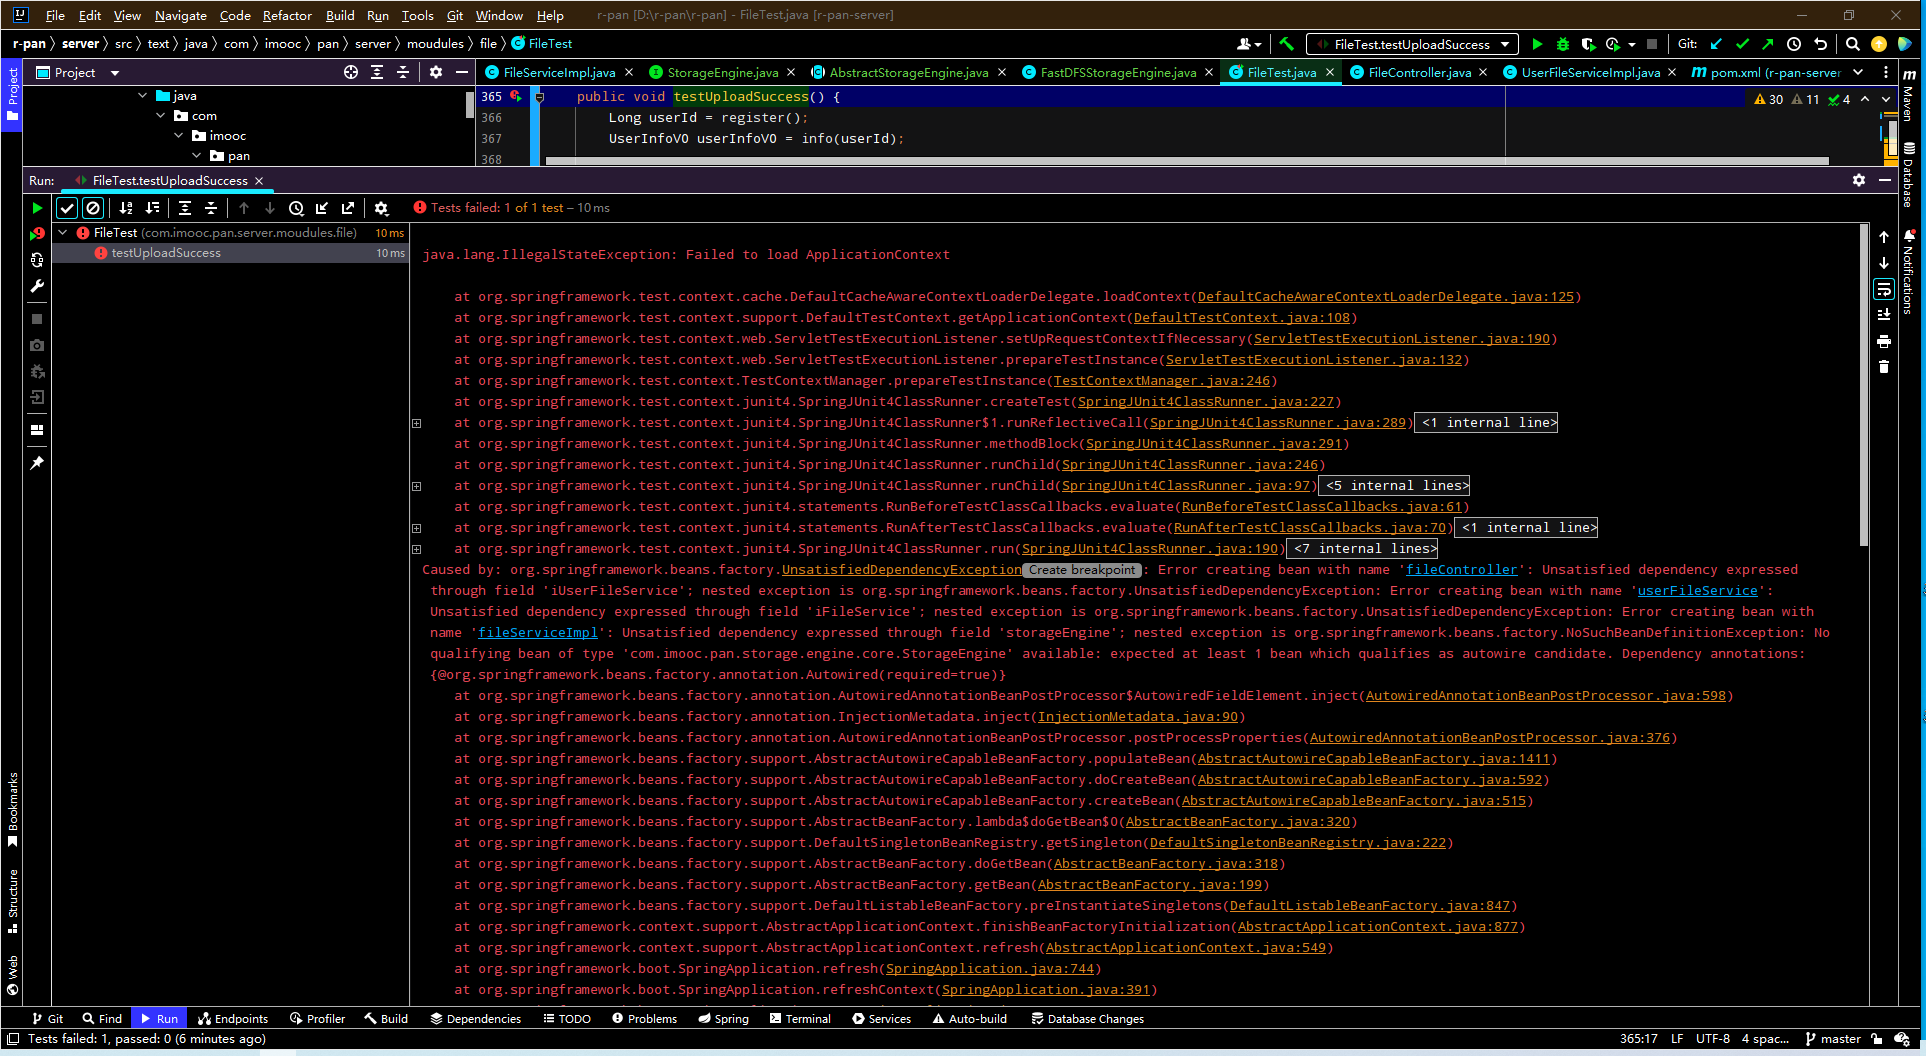This screenshot has width=1926, height=1056.
Task: Click console vertical scrollbar
Action: point(1863,385)
